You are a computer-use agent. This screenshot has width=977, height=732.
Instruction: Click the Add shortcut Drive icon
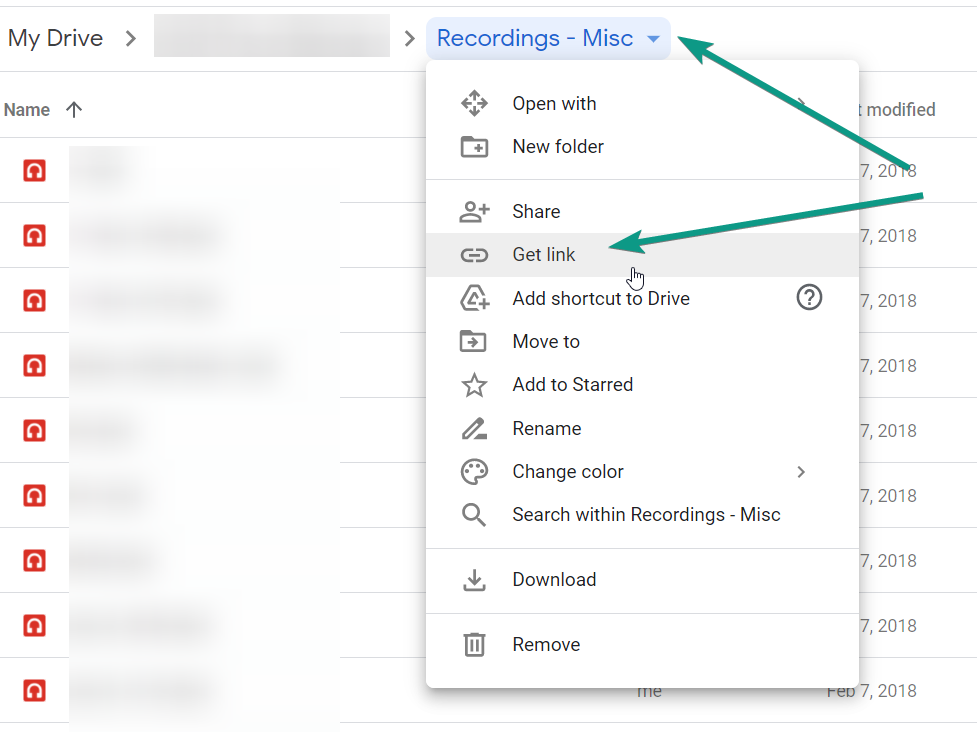click(474, 298)
